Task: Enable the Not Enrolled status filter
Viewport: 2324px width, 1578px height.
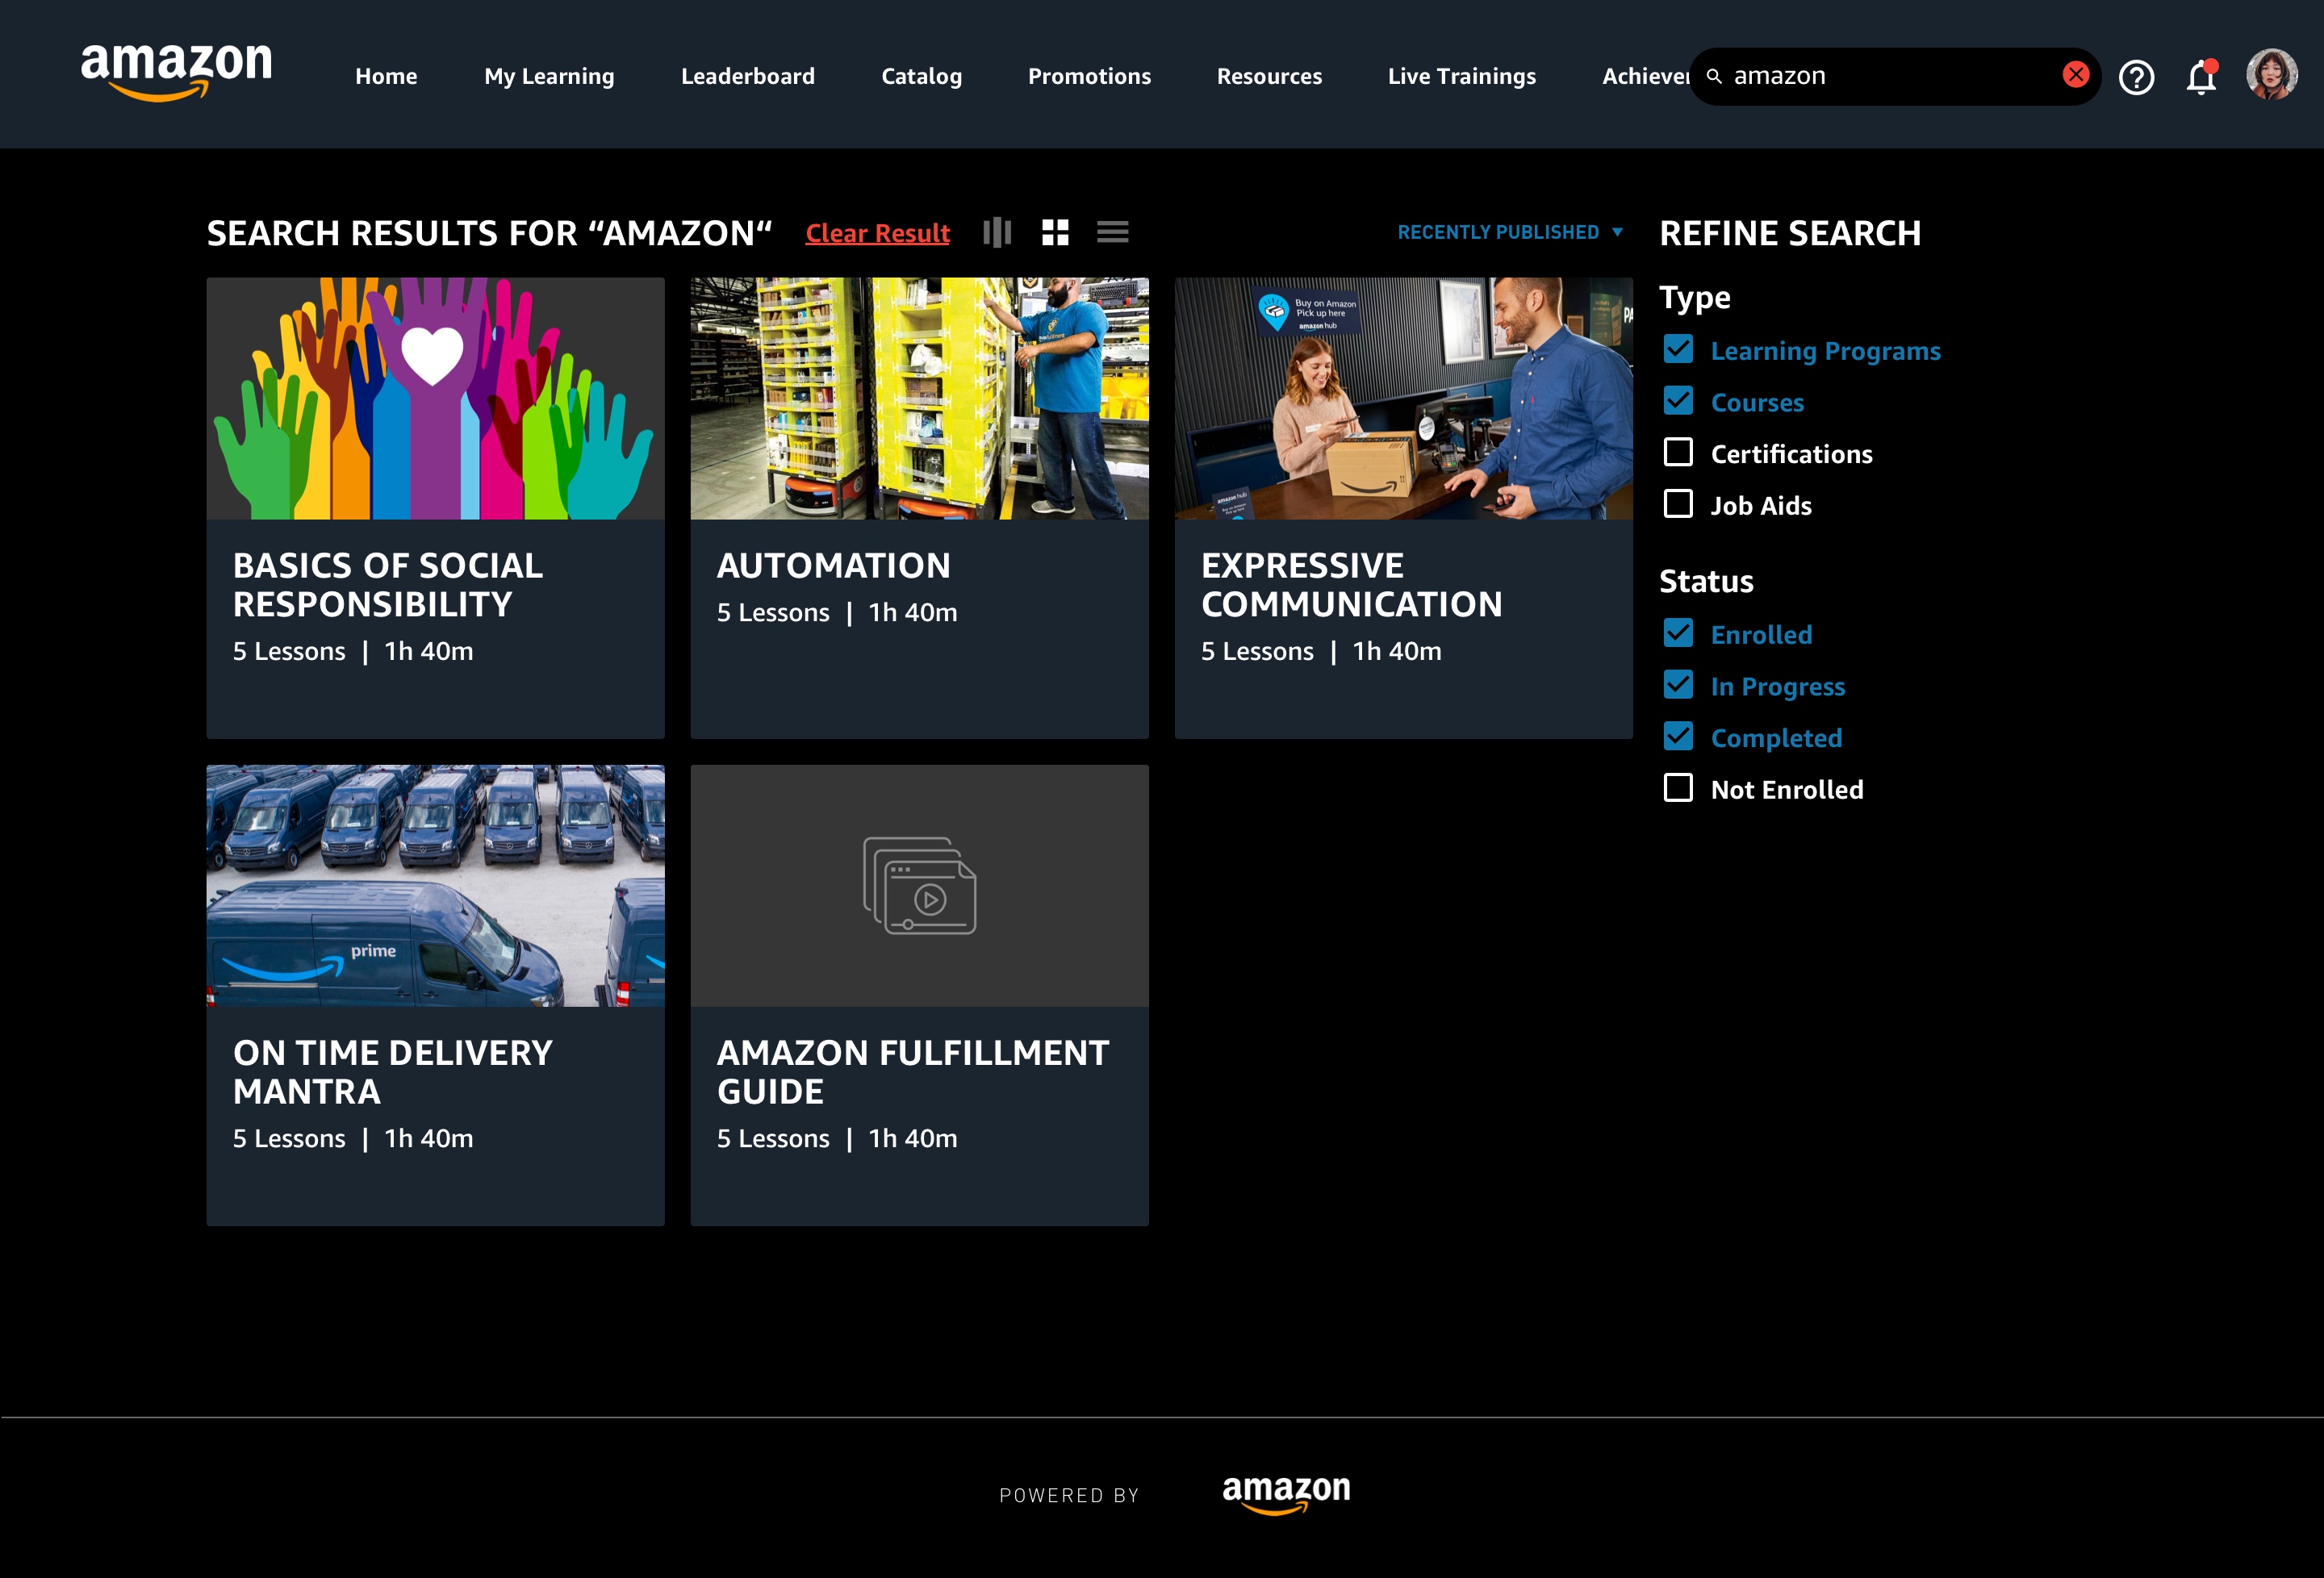Action: [1678, 788]
